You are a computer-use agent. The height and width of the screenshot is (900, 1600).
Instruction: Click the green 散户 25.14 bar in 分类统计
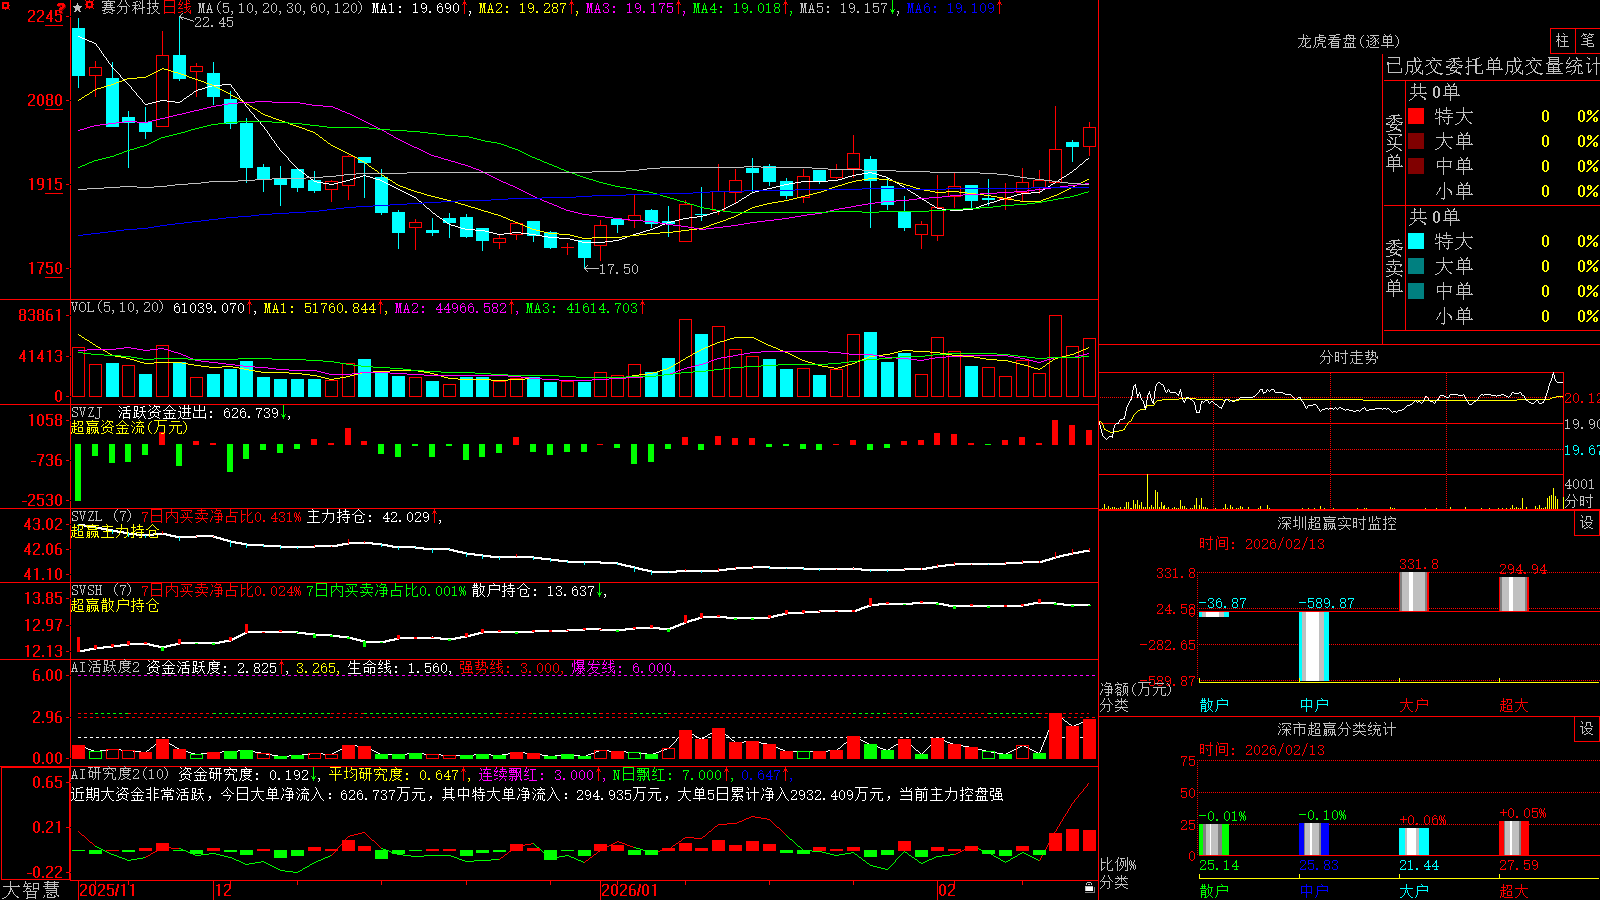(x=1214, y=840)
